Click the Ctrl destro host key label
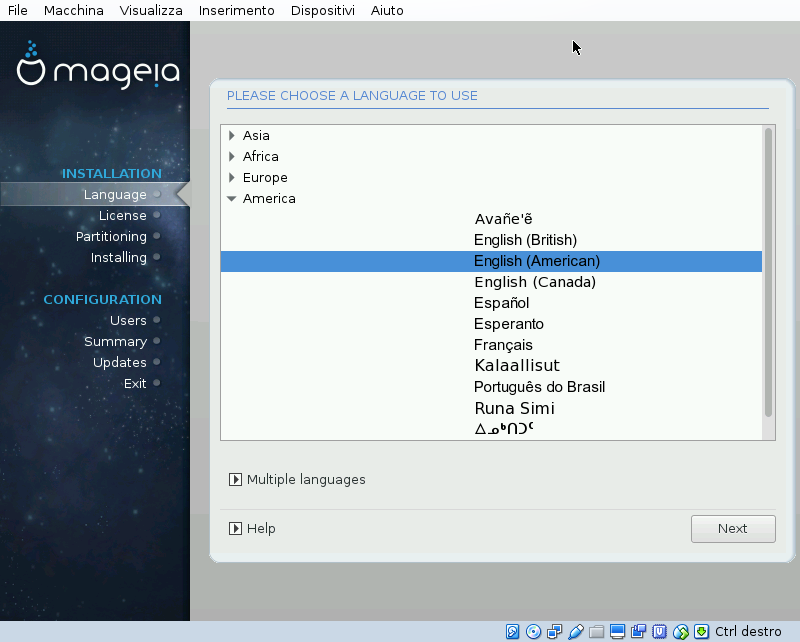Image resolution: width=800 pixels, height=642 pixels. click(748, 632)
